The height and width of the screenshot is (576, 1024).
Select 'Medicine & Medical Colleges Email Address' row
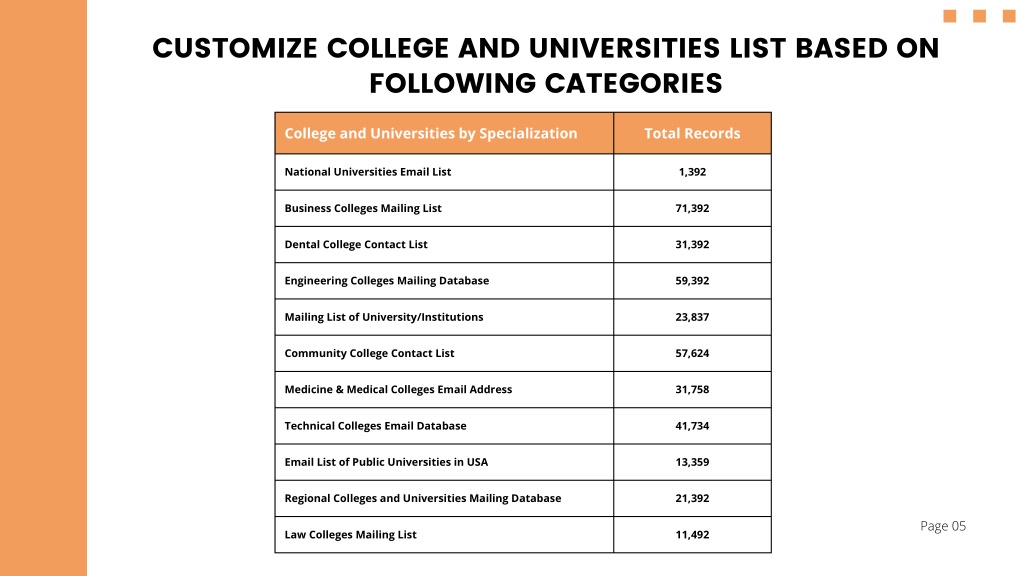[x=523, y=389]
